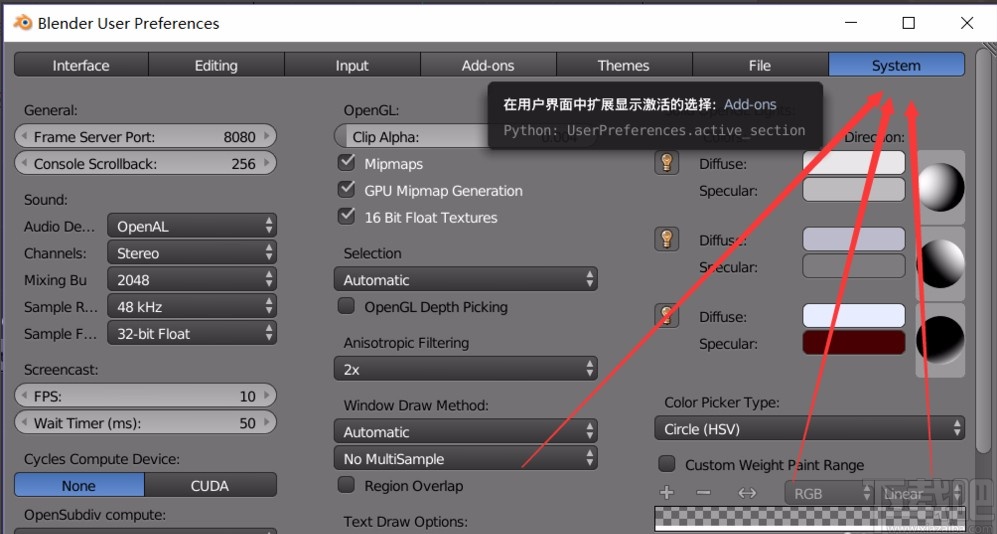The image size is (997, 534).
Task: Click the dark red Specular color swatch
Action: point(853,342)
